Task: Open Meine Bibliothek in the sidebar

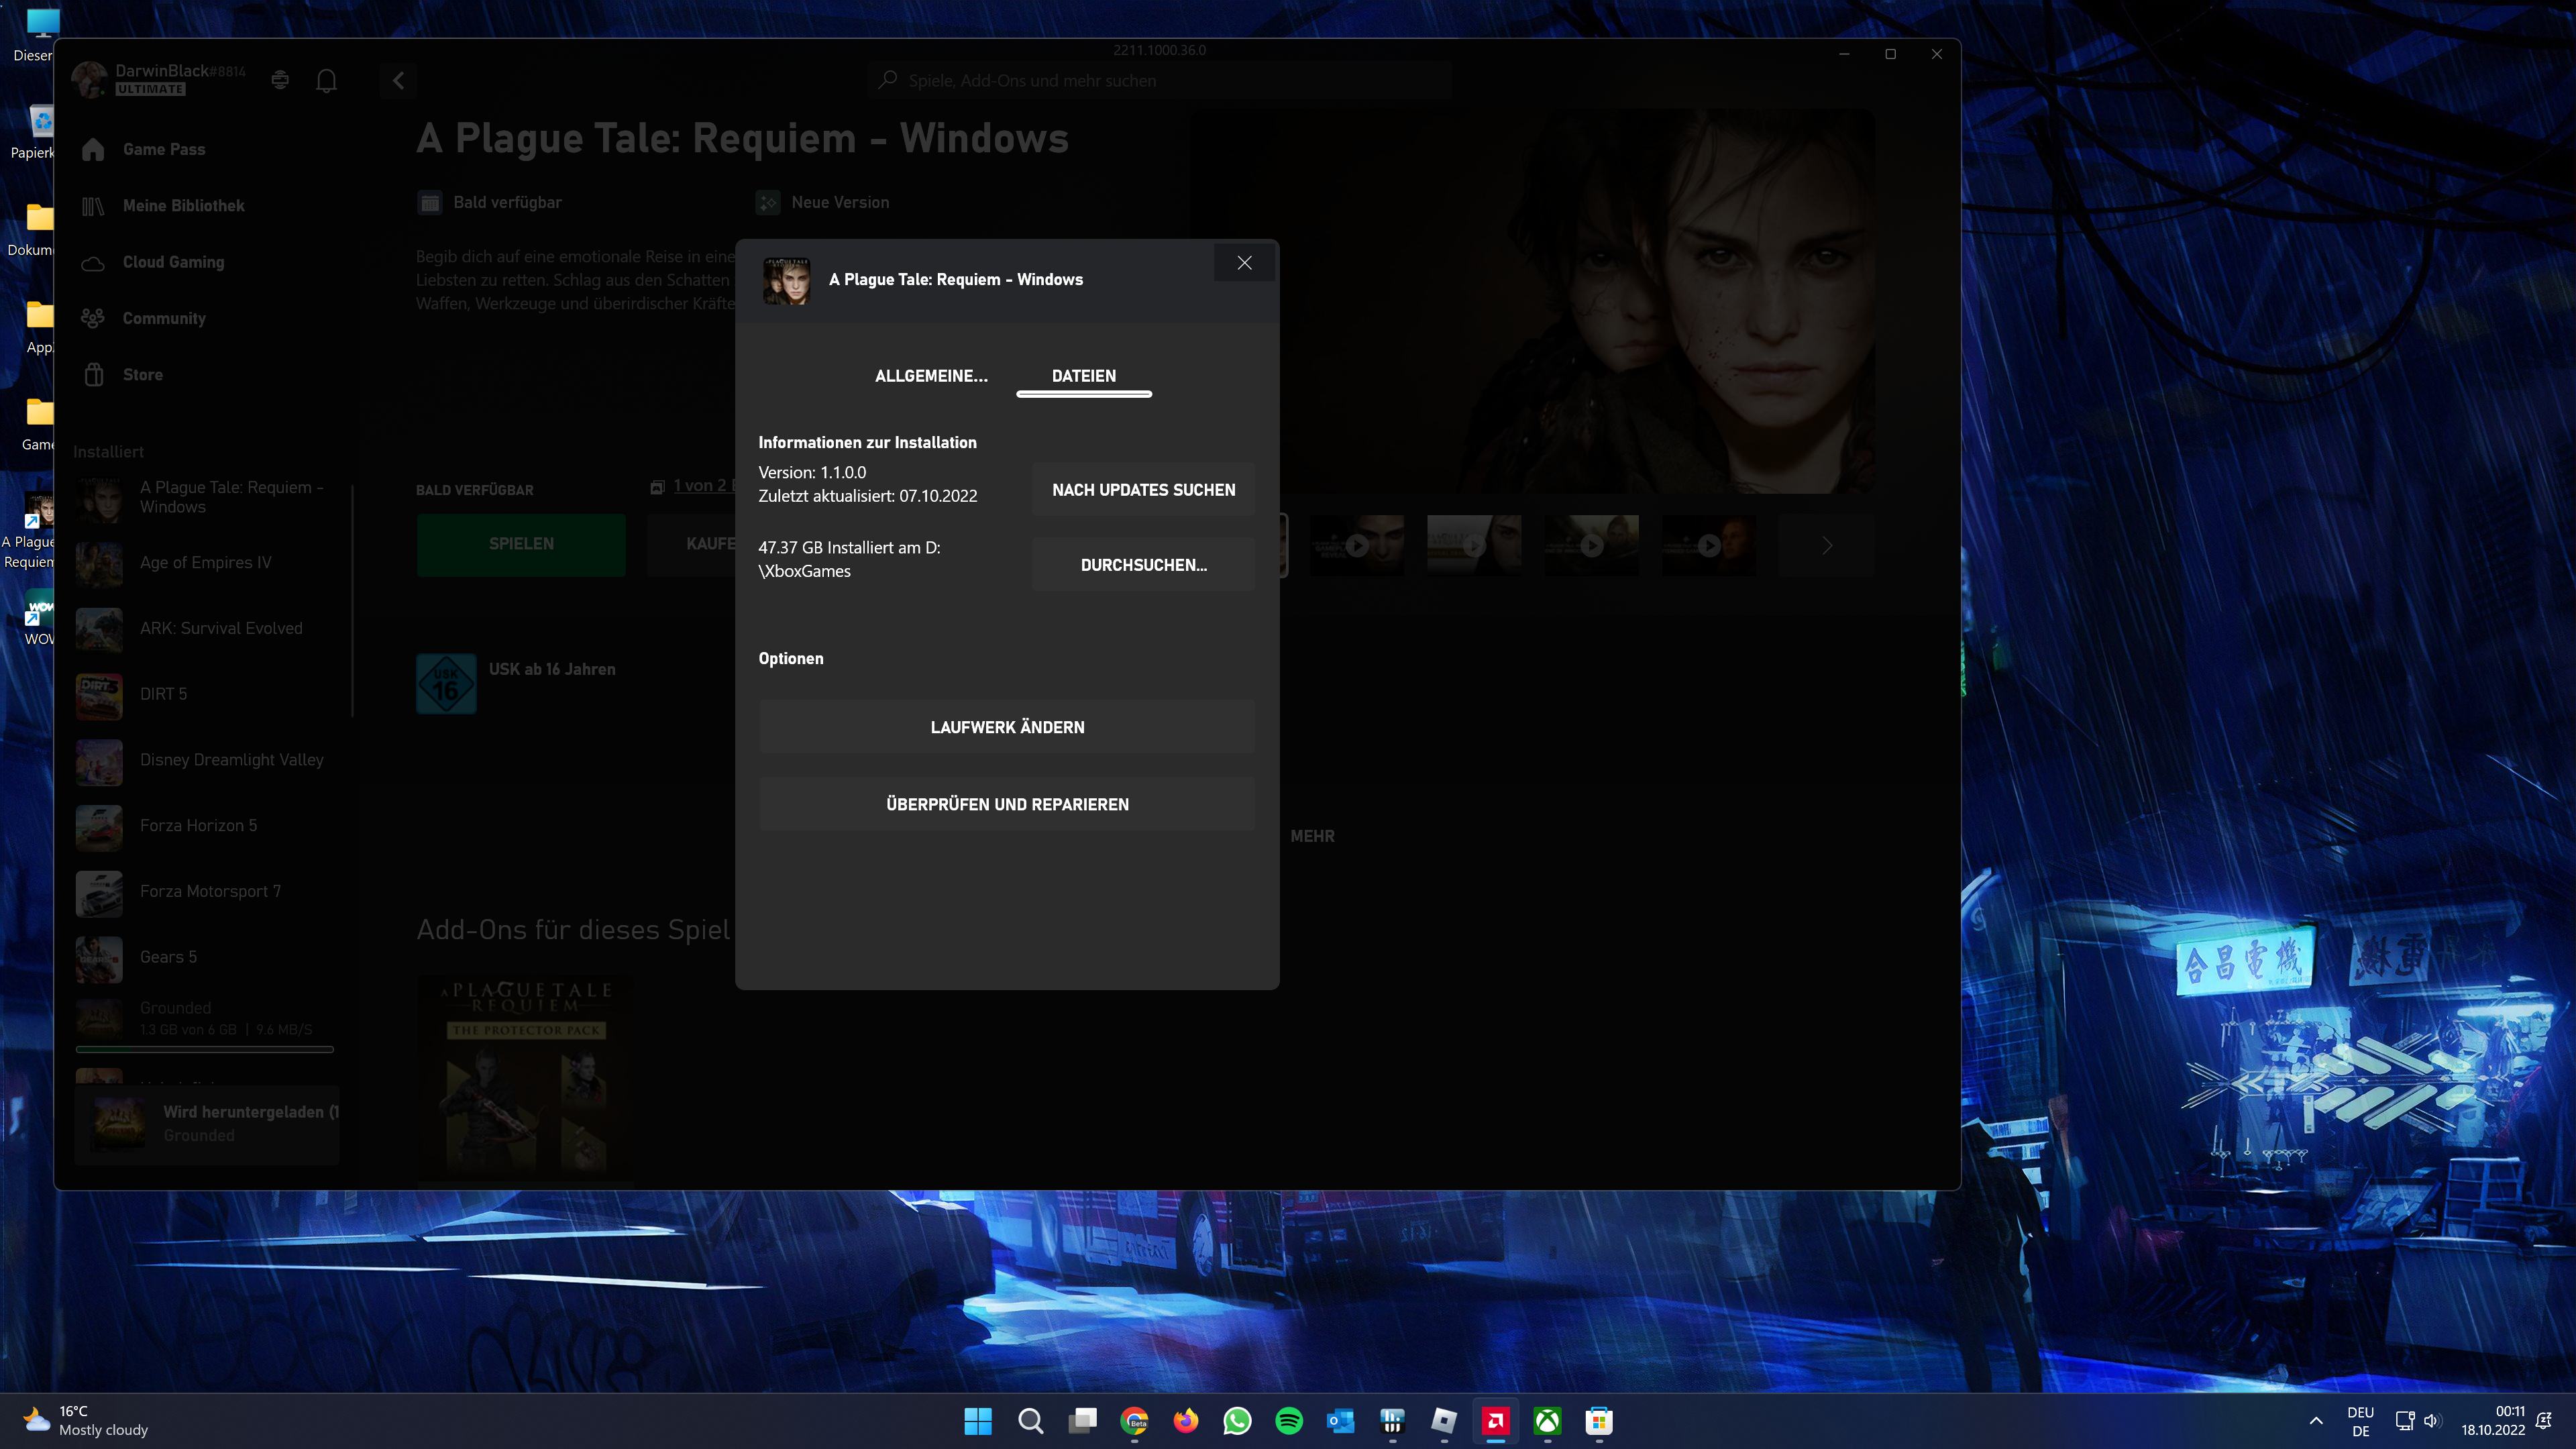Action: [183, 206]
